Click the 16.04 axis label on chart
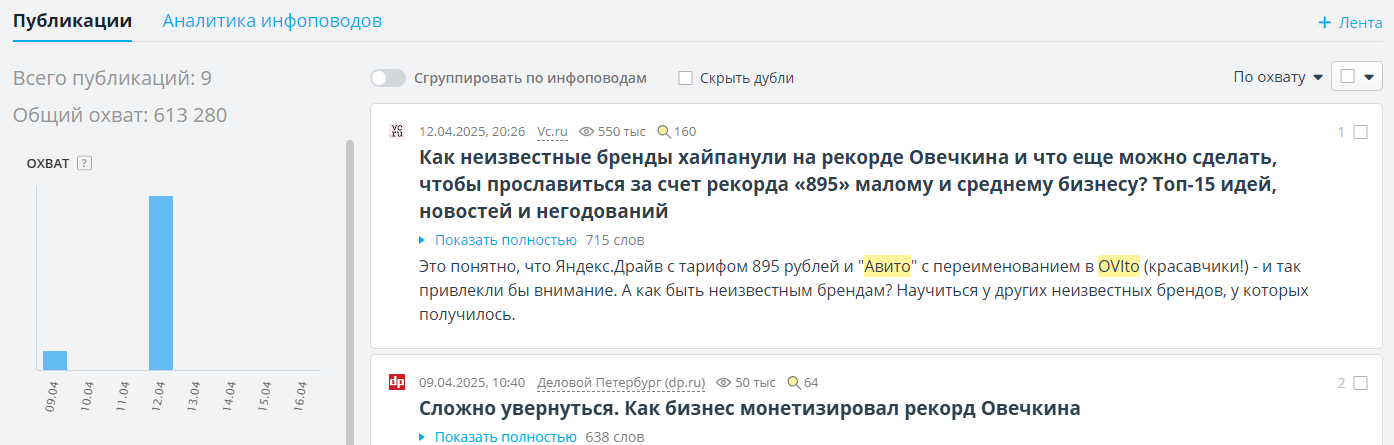This screenshot has height=445, width=1394. click(300, 394)
